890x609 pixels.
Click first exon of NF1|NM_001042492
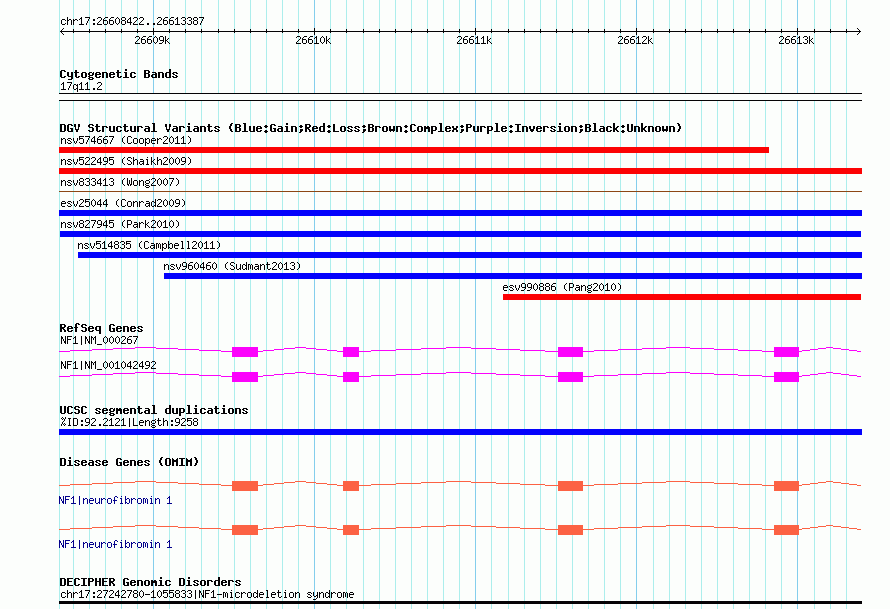tap(245, 377)
